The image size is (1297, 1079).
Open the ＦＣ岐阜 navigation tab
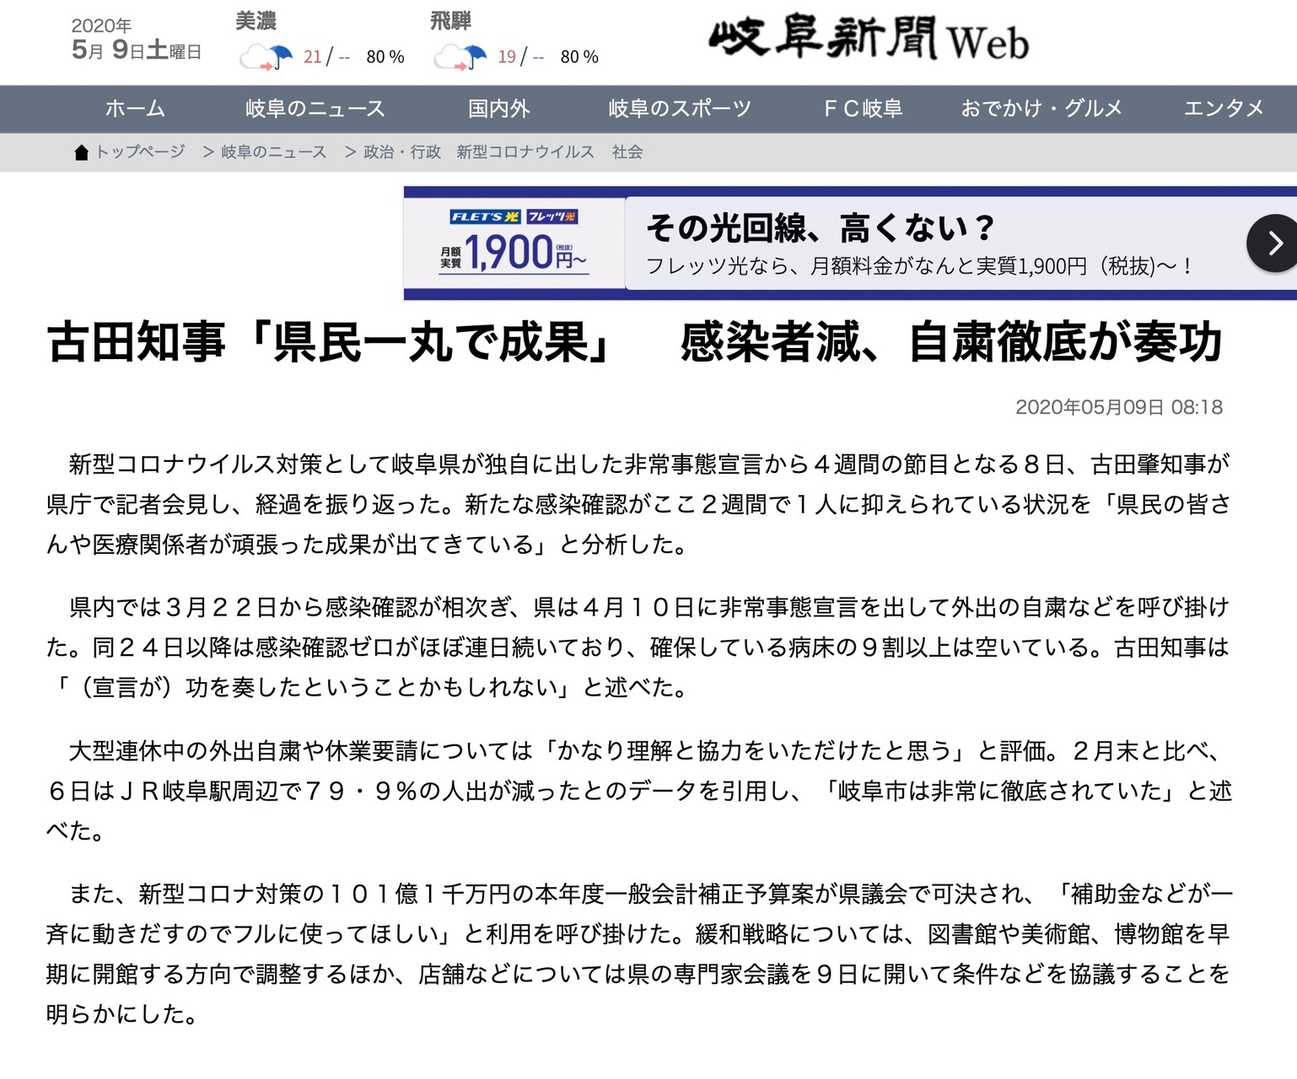point(862,108)
